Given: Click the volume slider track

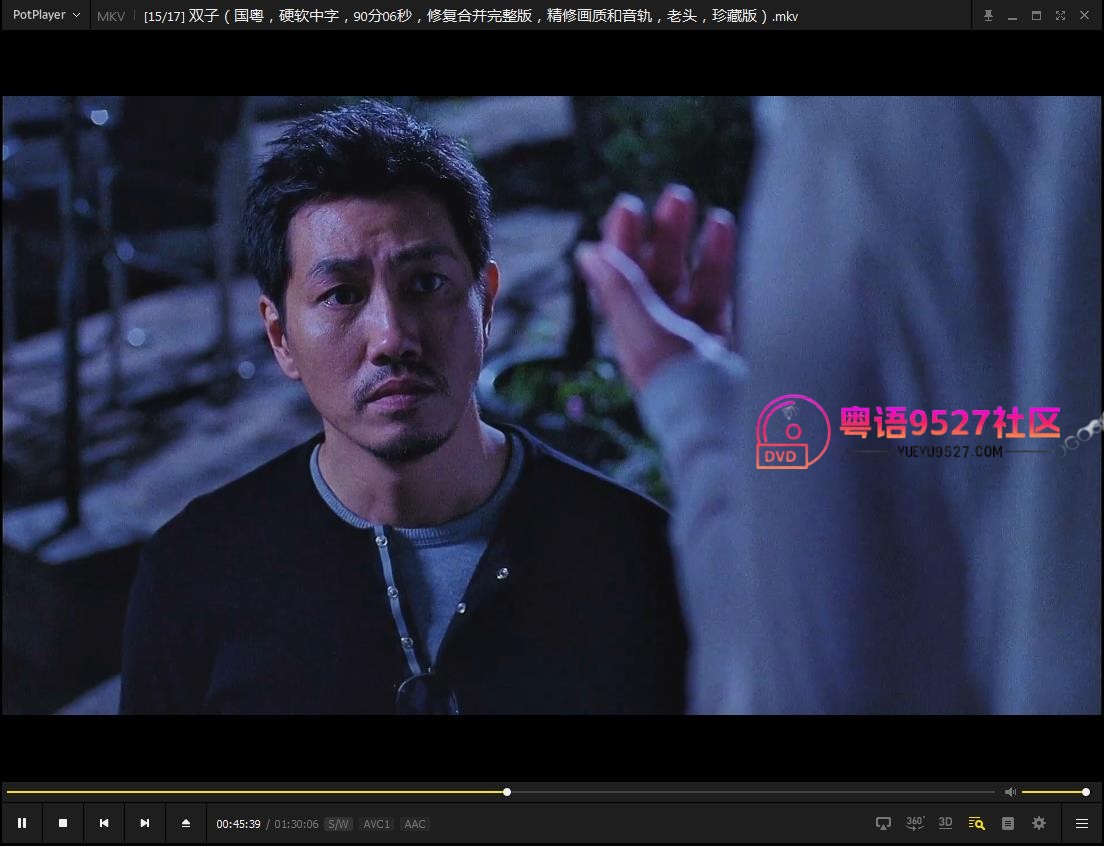Looking at the screenshot, I should click(x=1054, y=792).
